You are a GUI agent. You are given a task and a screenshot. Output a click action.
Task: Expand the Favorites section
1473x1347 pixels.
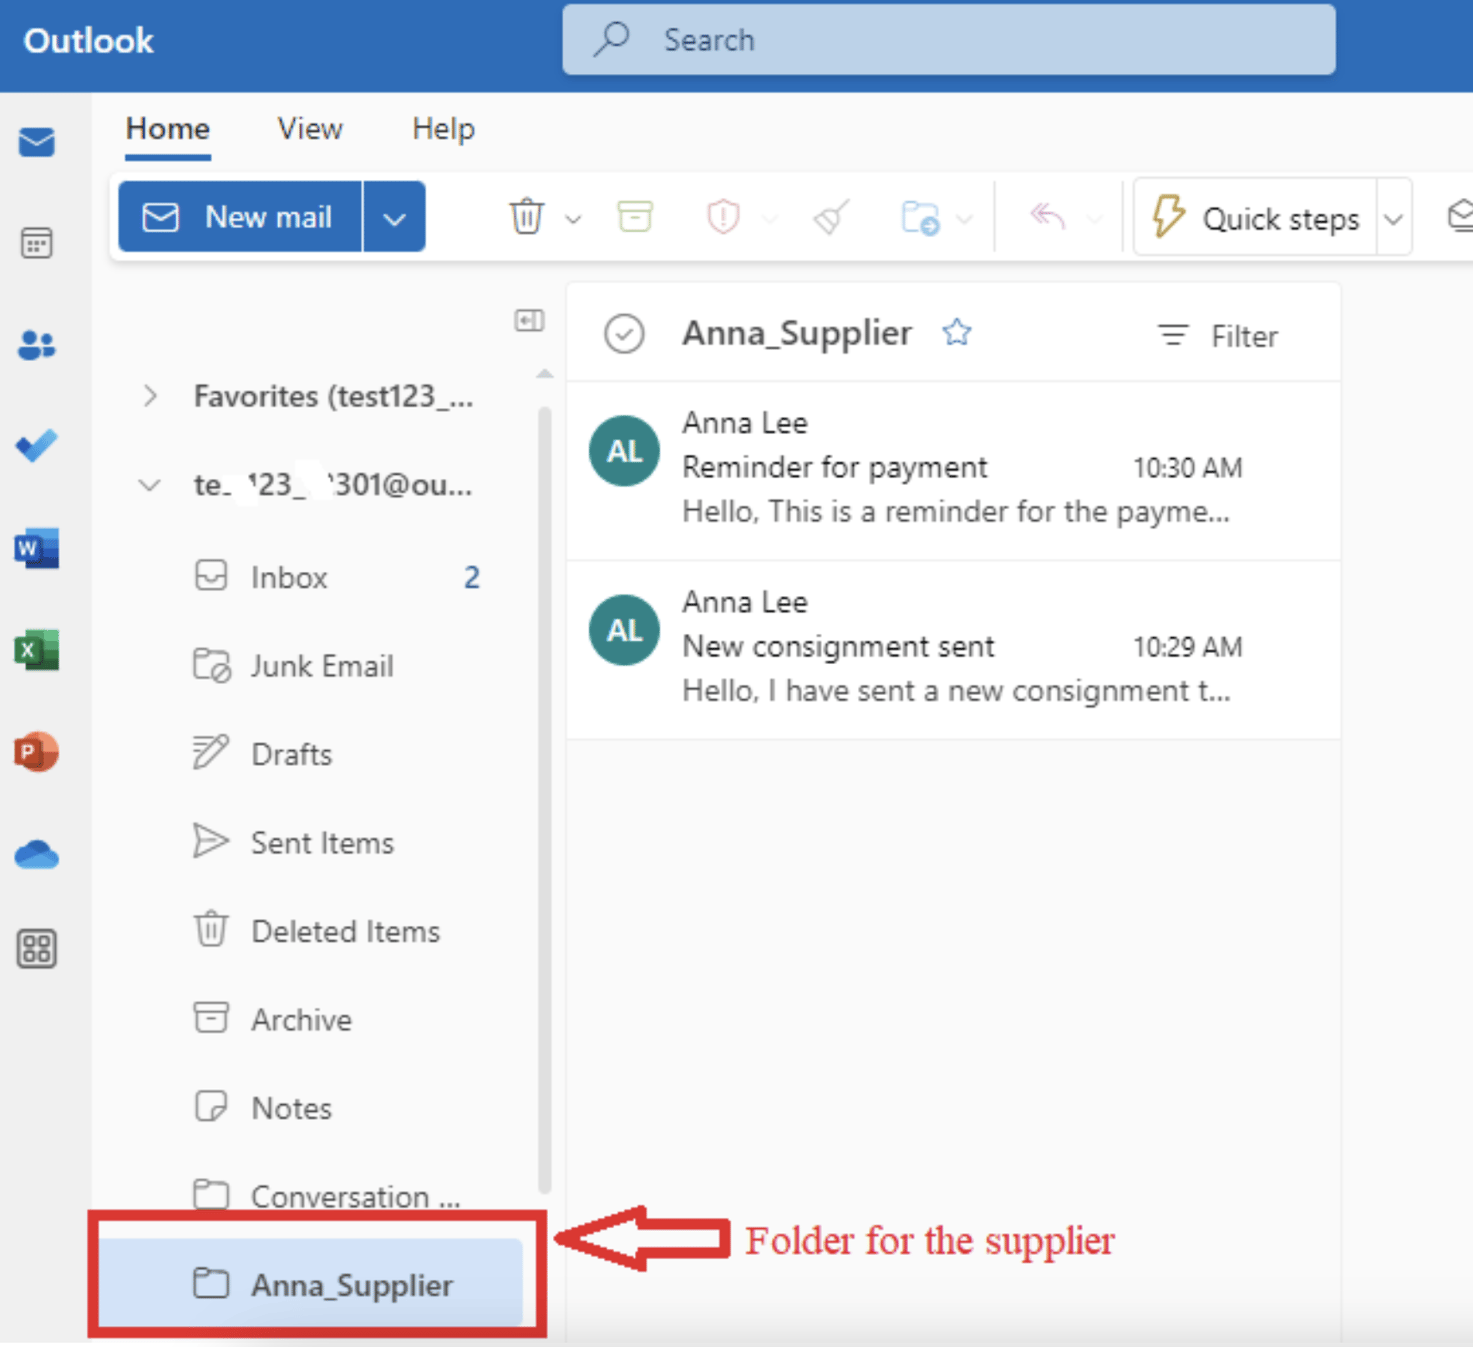tap(150, 396)
